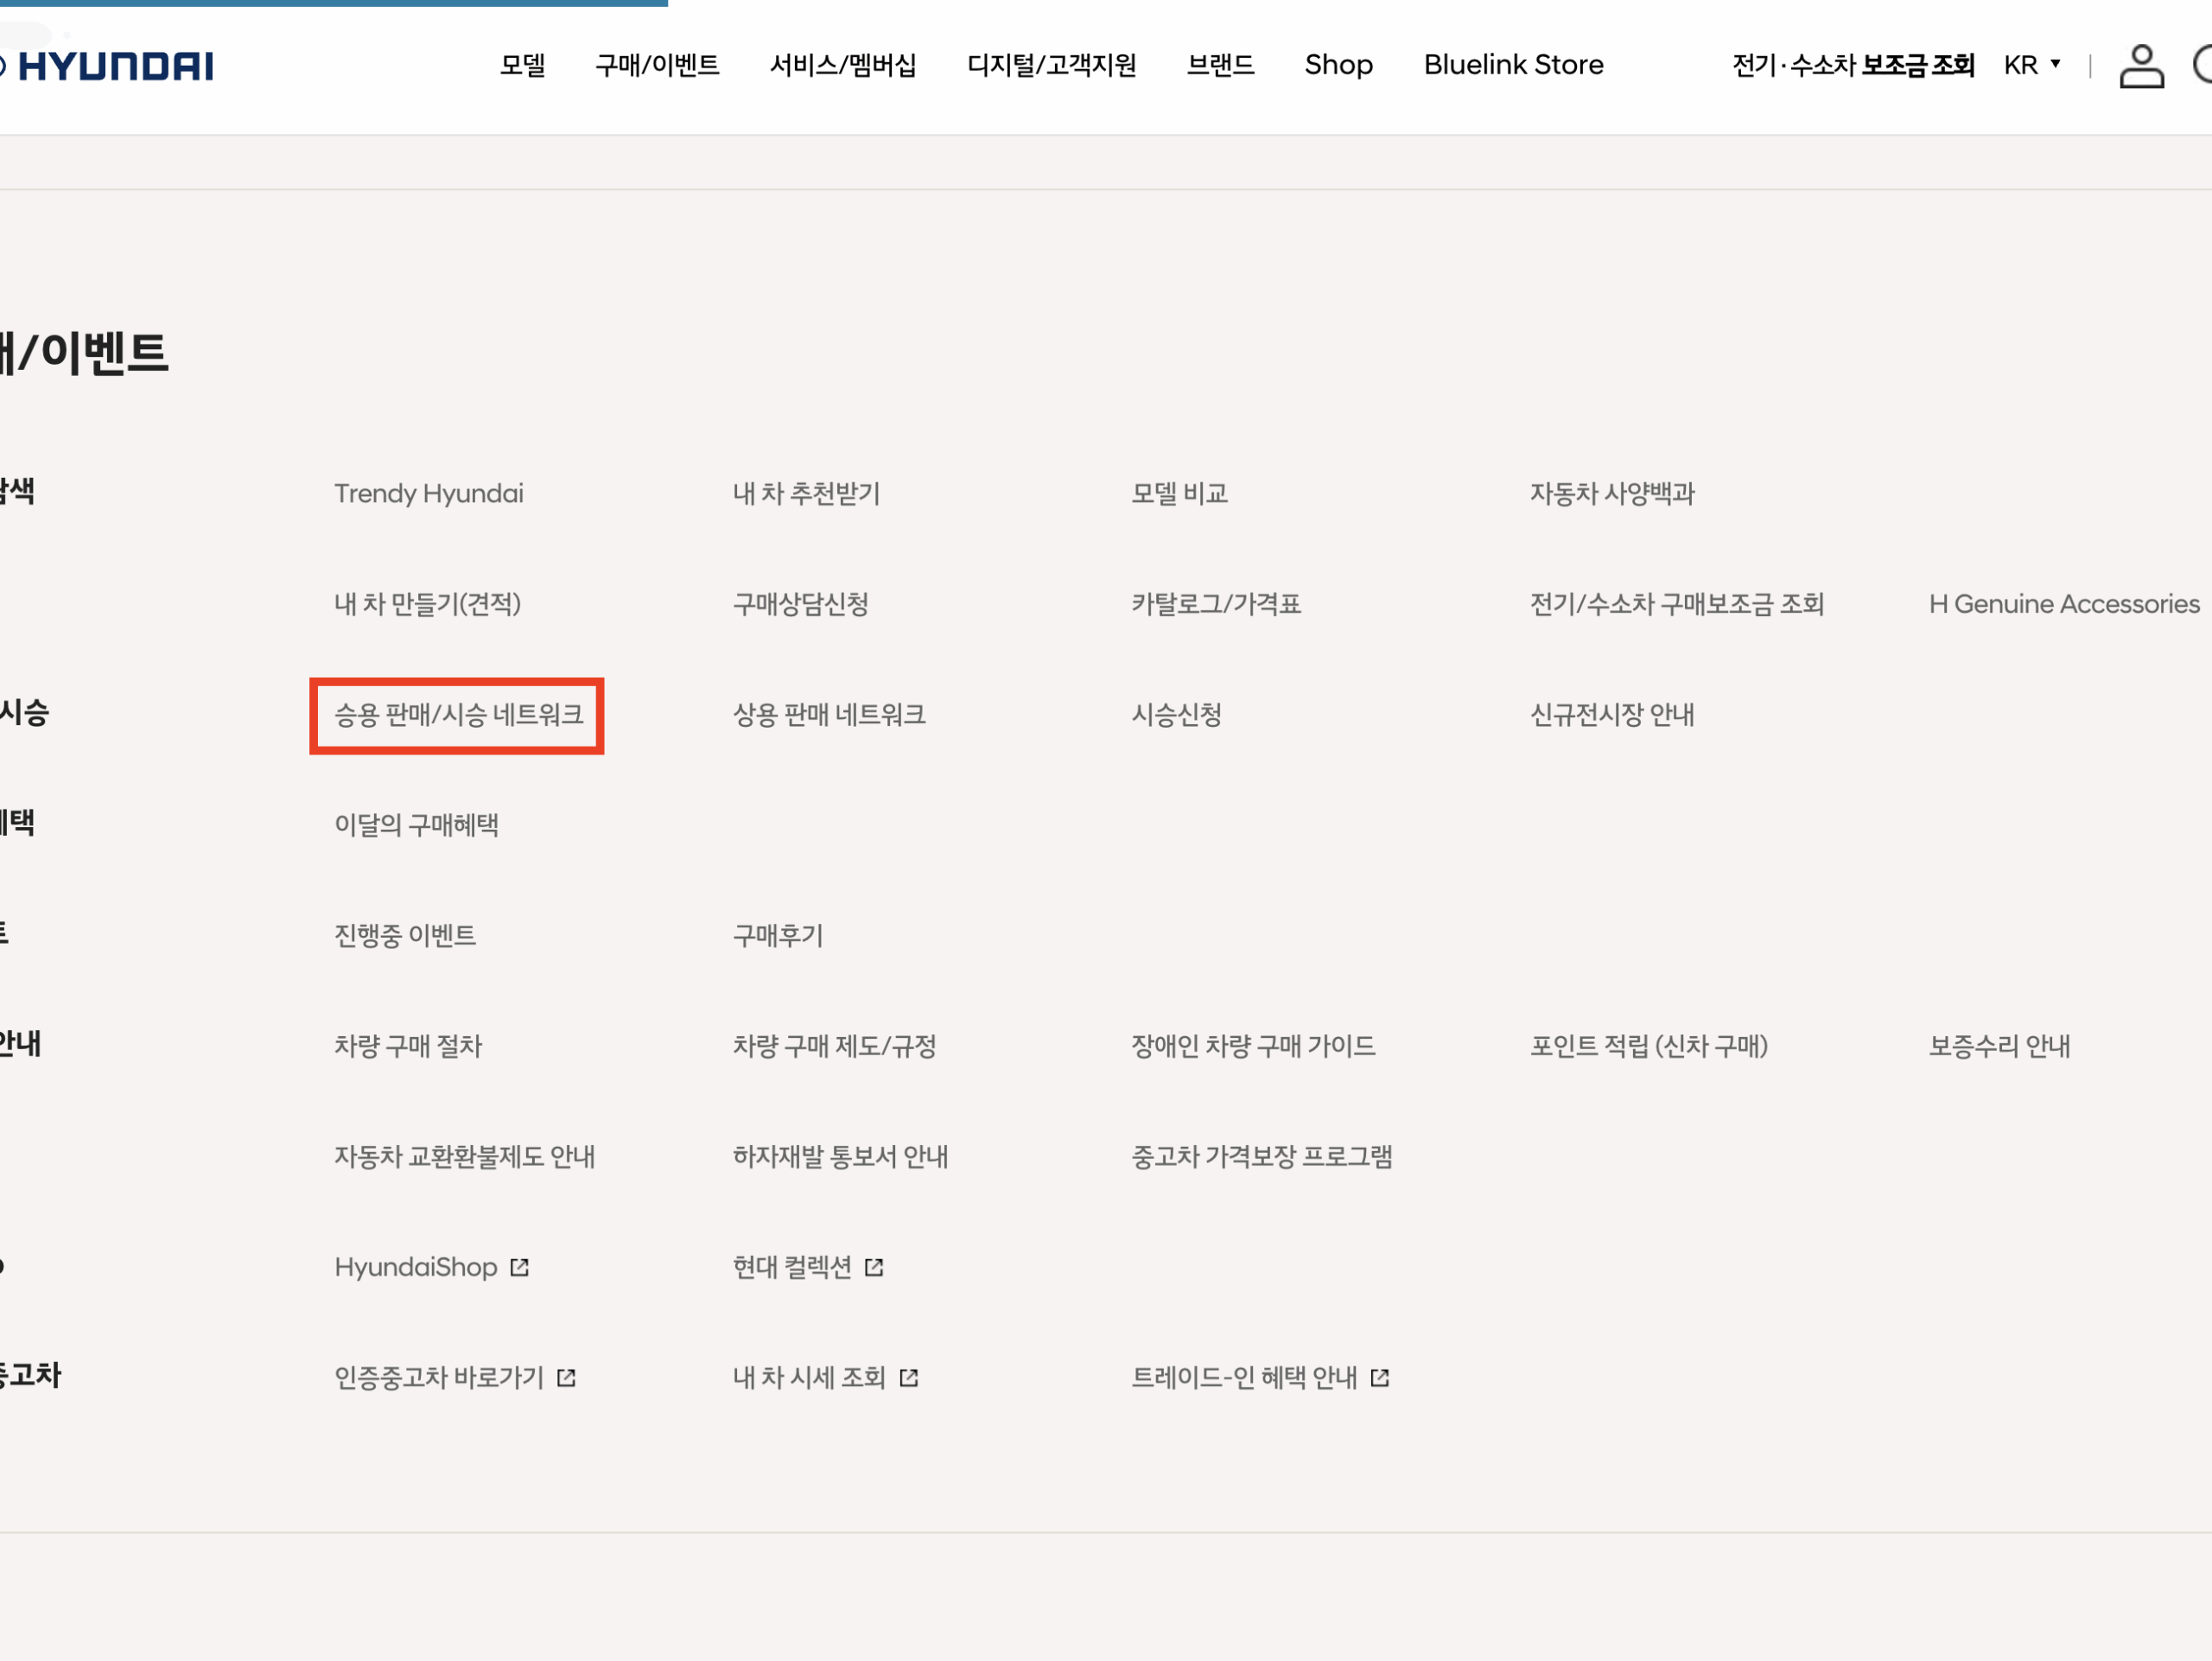Select the 구매/이벤트 menu item
2212x1661 pixels.
pos(658,64)
